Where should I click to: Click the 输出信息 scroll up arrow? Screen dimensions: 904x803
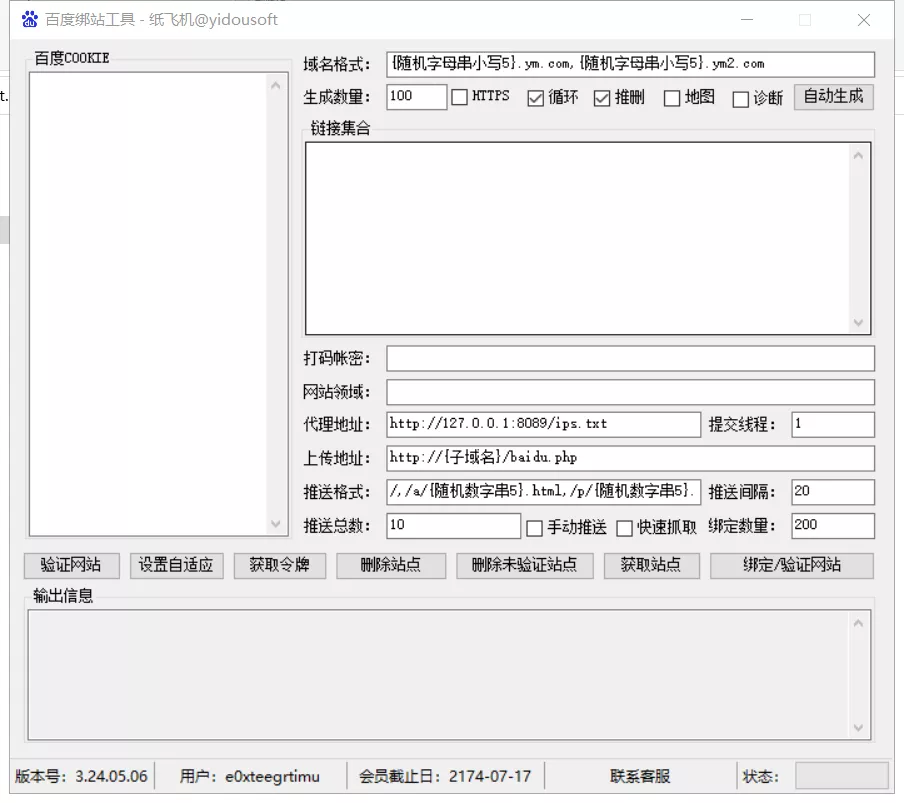tap(858, 623)
